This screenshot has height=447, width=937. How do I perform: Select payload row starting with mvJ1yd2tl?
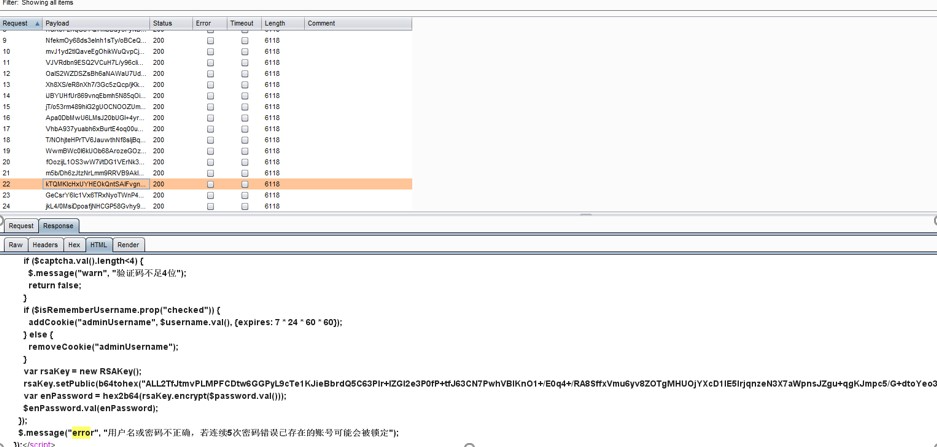[96, 51]
